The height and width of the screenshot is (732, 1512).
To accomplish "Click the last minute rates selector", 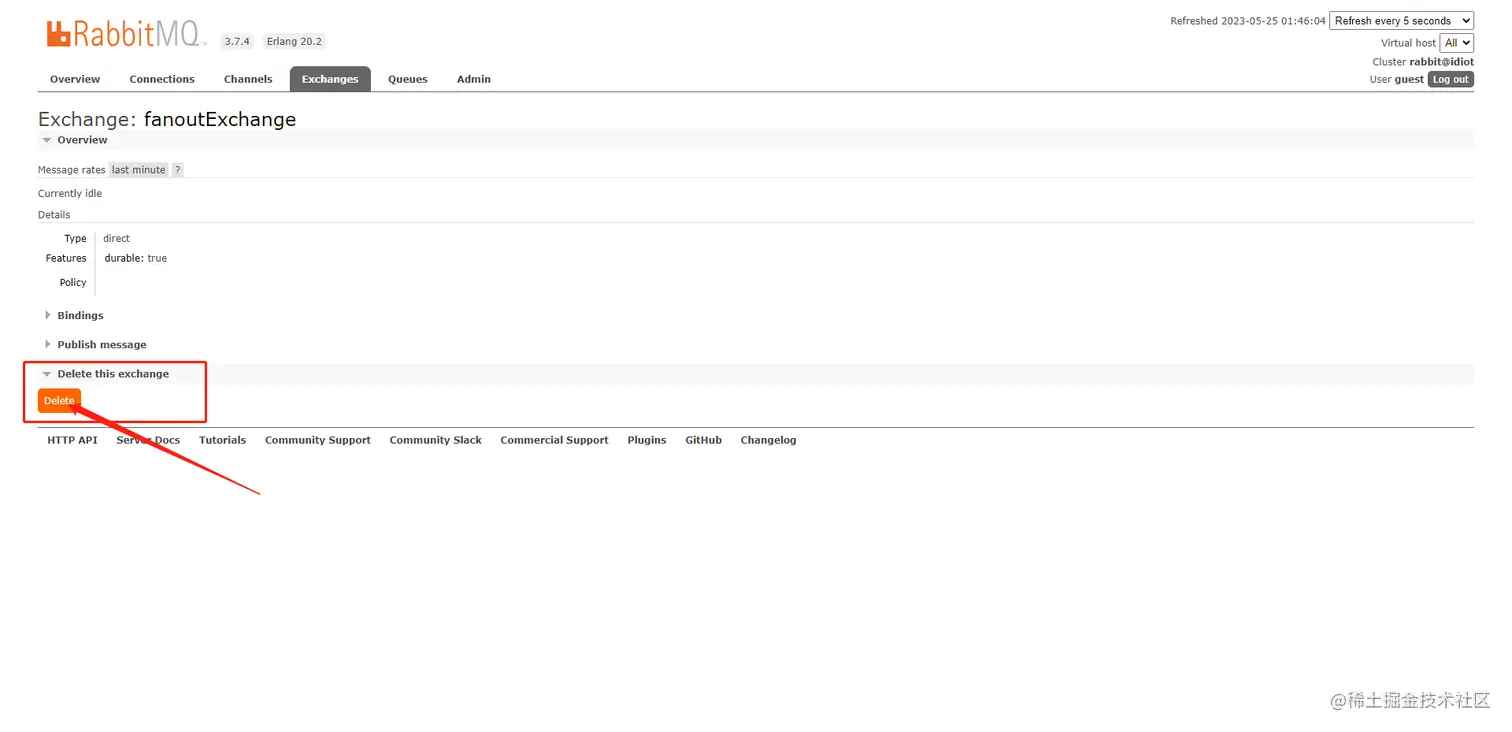I will pyautogui.click(x=138, y=169).
